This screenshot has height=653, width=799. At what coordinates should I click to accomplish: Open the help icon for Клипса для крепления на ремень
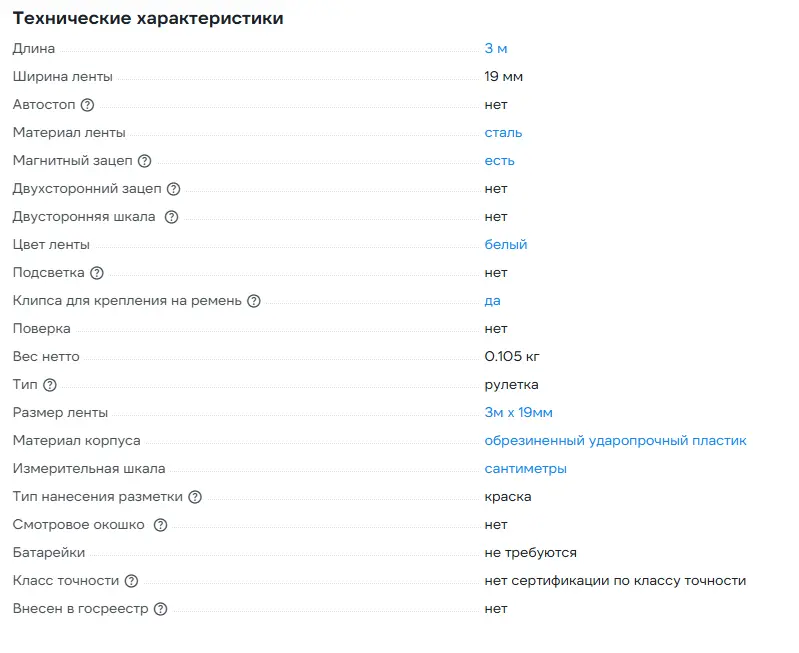pos(253,301)
